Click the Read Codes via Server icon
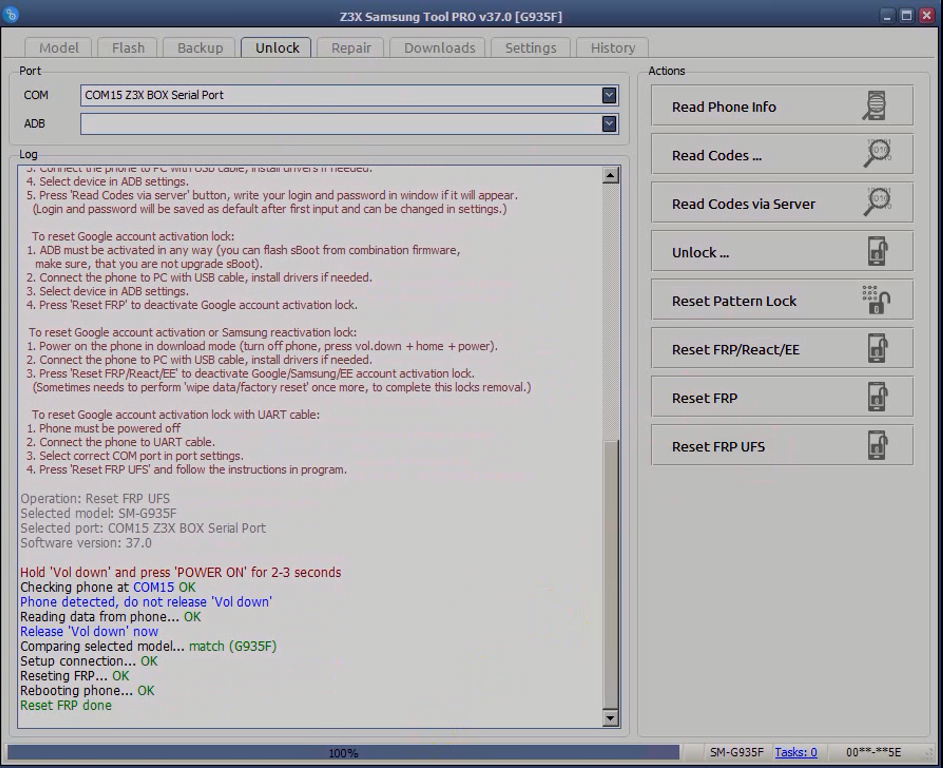Viewport: 943px width, 768px height. 878,203
